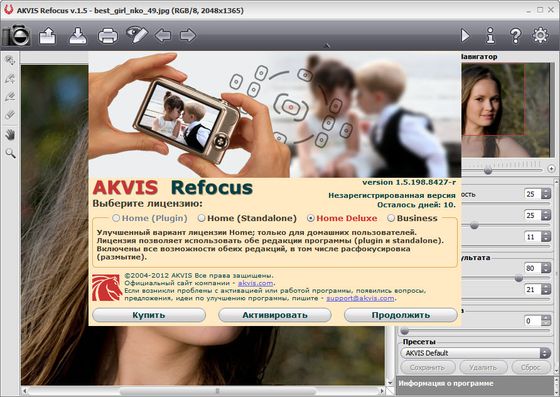Image resolution: width=560 pixels, height=397 pixels.
Task: Click the Купить button
Action: click(x=149, y=315)
